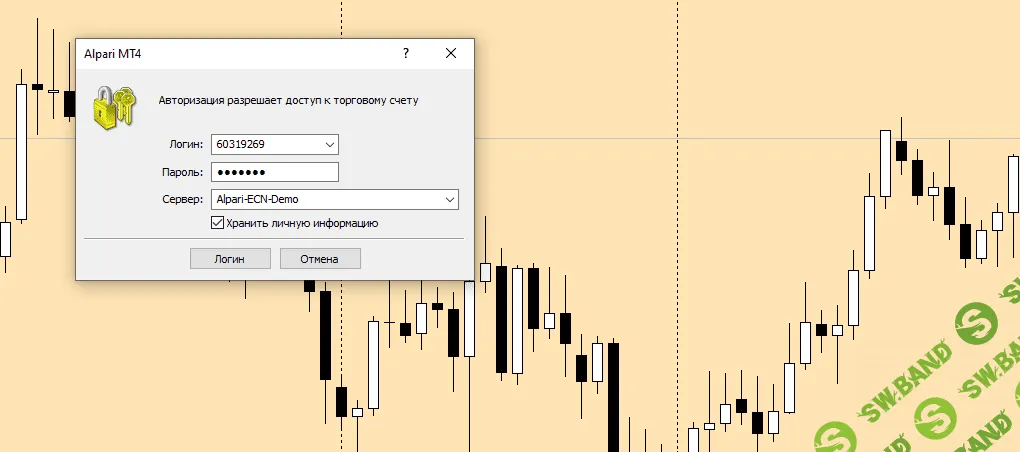Select the tall white candle at chart's far left

[21, 152]
